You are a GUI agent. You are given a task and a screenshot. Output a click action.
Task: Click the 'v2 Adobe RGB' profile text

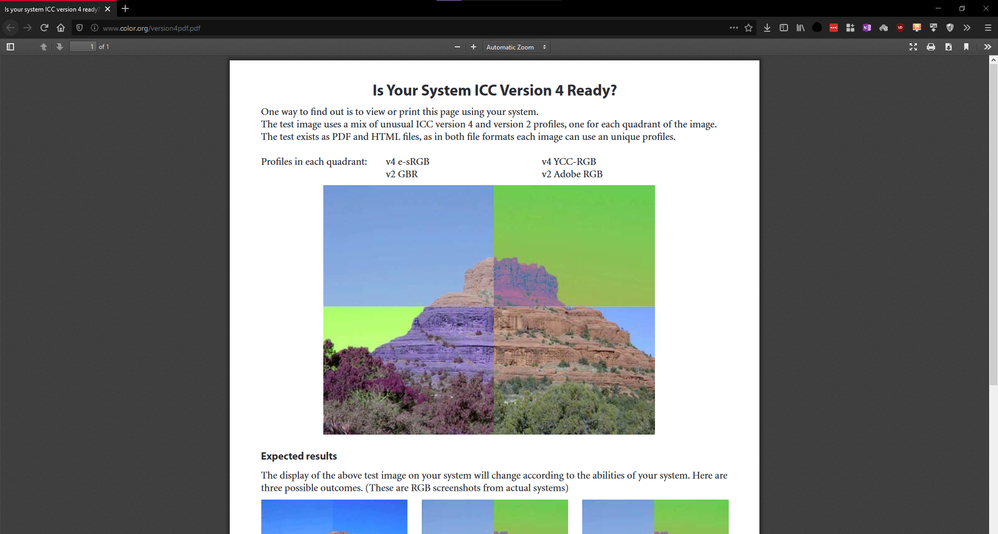[x=572, y=174]
